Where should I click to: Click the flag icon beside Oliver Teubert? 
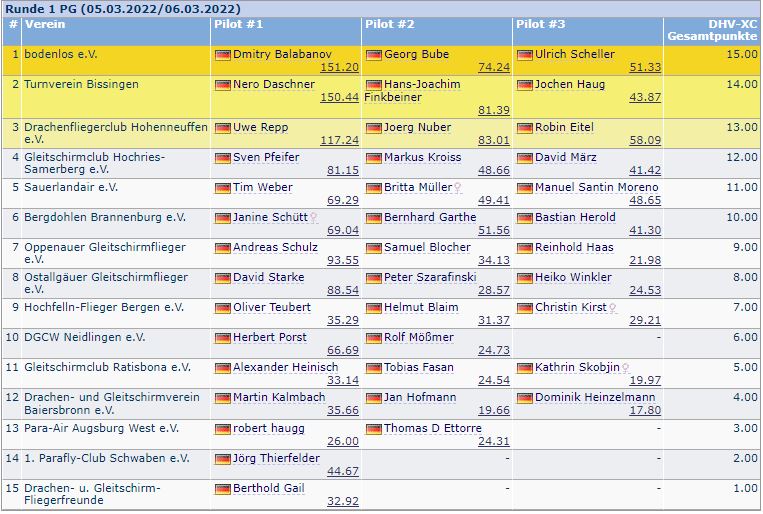click(x=222, y=308)
